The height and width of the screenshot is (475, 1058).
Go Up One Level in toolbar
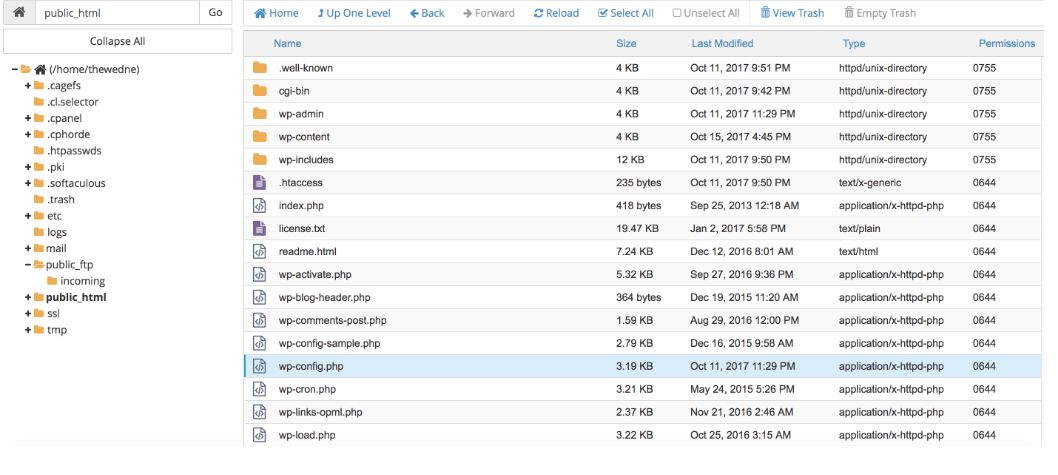353,13
